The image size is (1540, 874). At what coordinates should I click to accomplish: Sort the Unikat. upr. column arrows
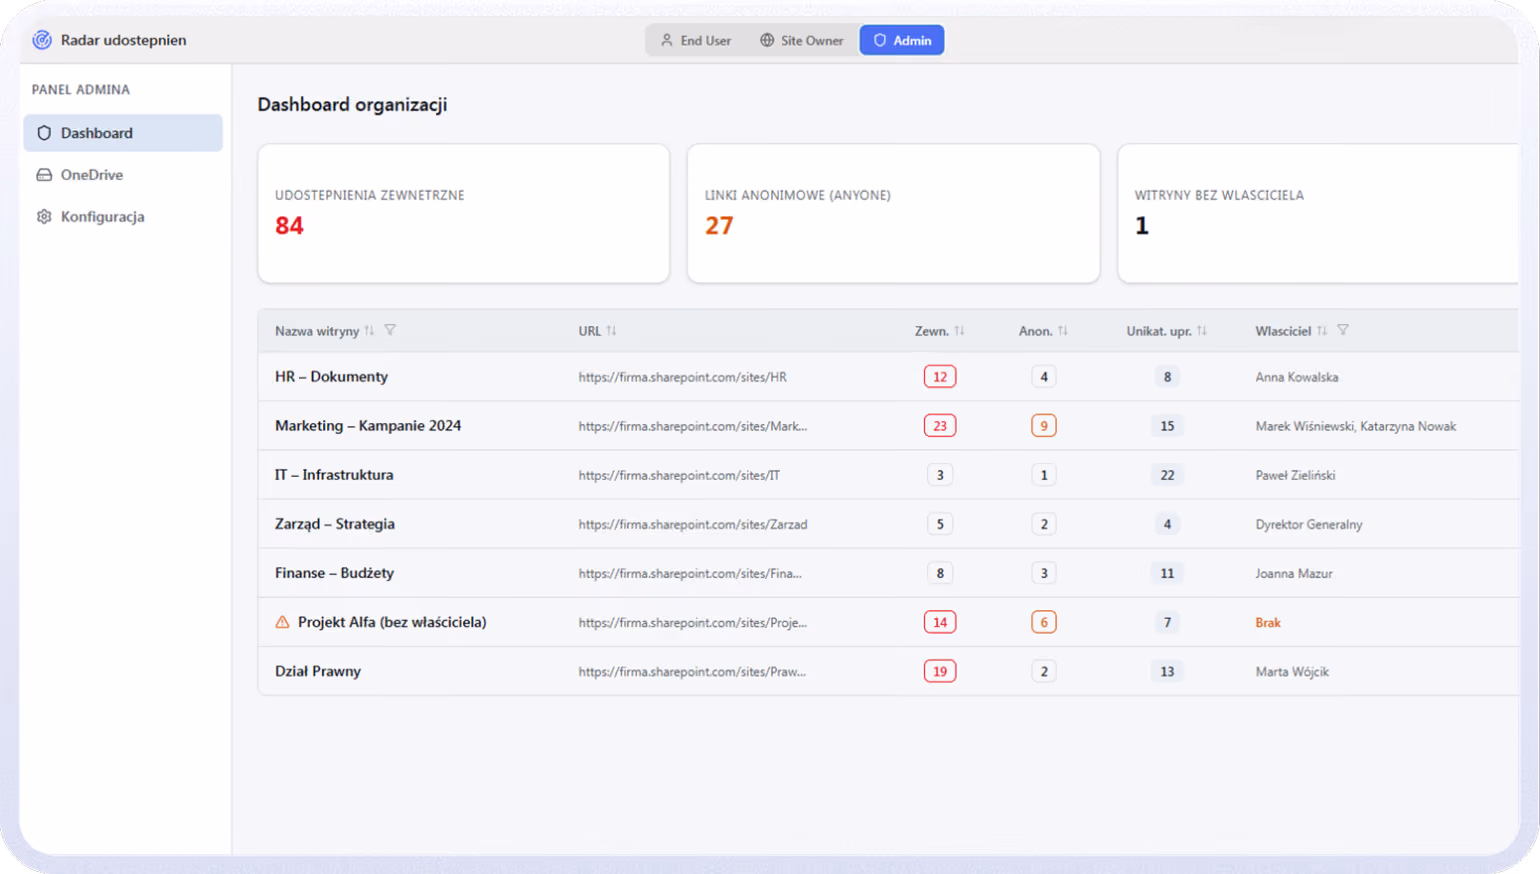point(1202,331)
